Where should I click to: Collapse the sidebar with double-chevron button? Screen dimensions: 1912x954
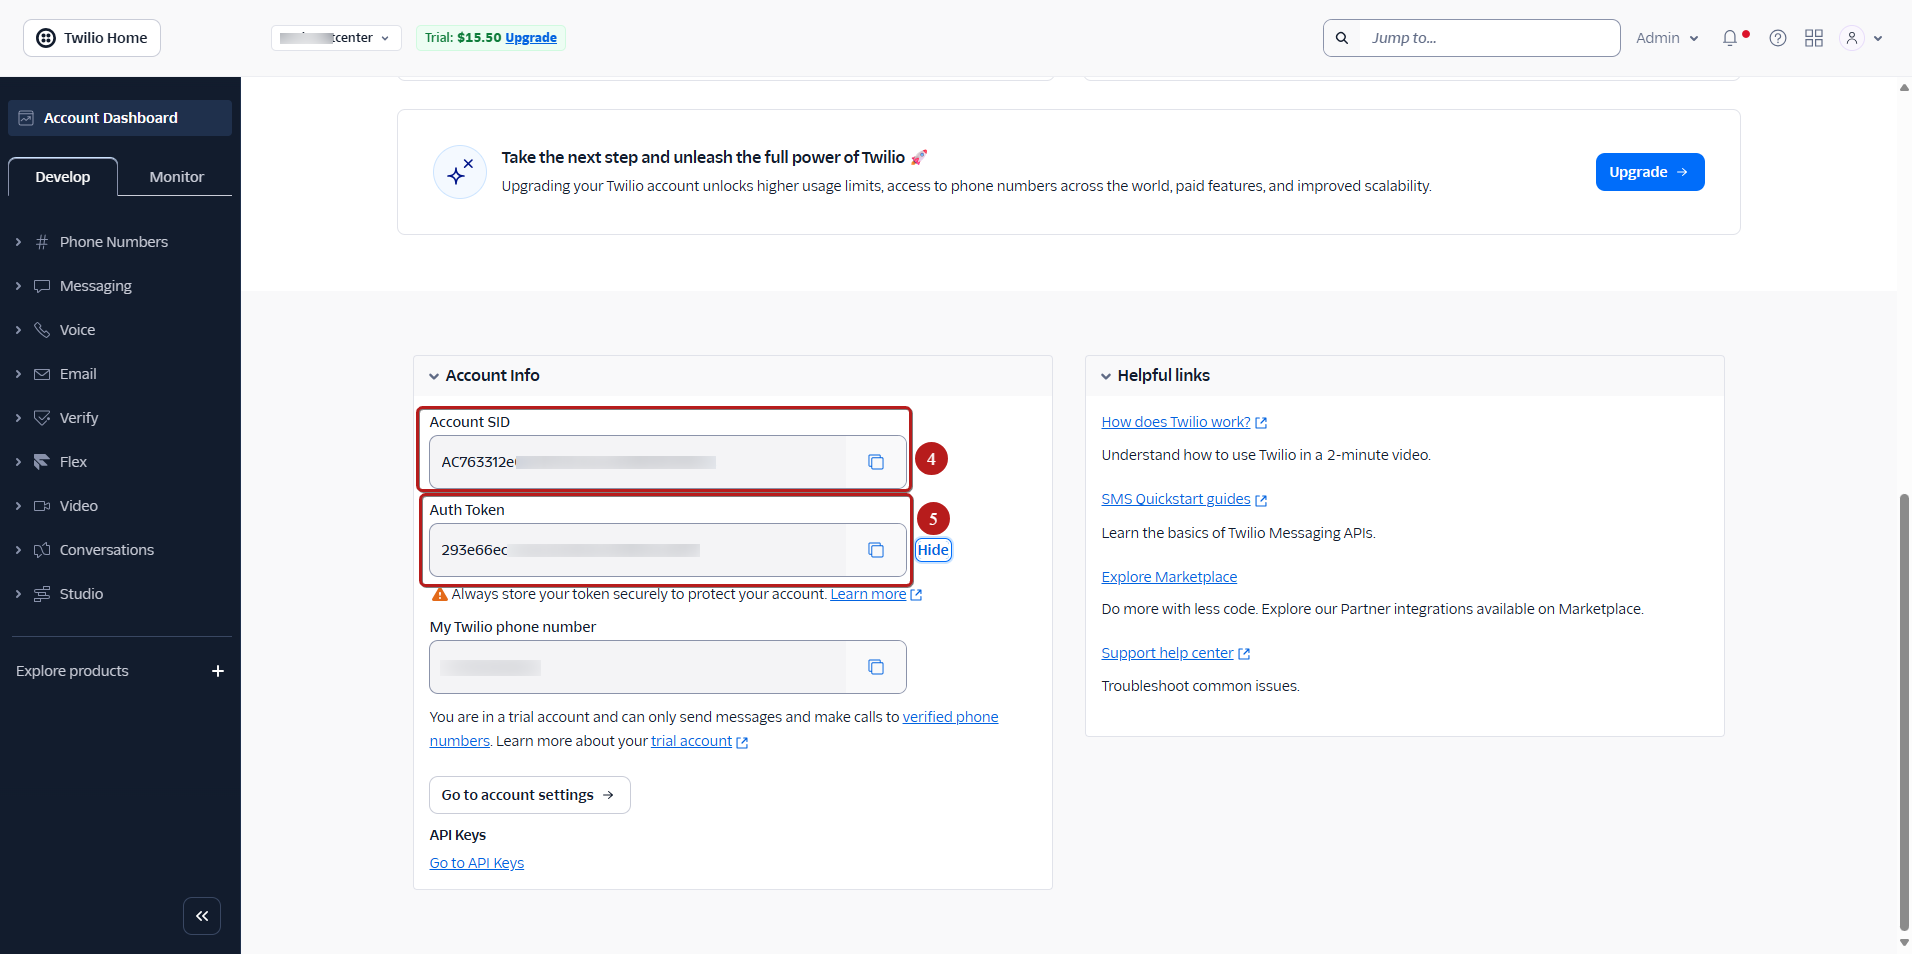pos(202,916)
